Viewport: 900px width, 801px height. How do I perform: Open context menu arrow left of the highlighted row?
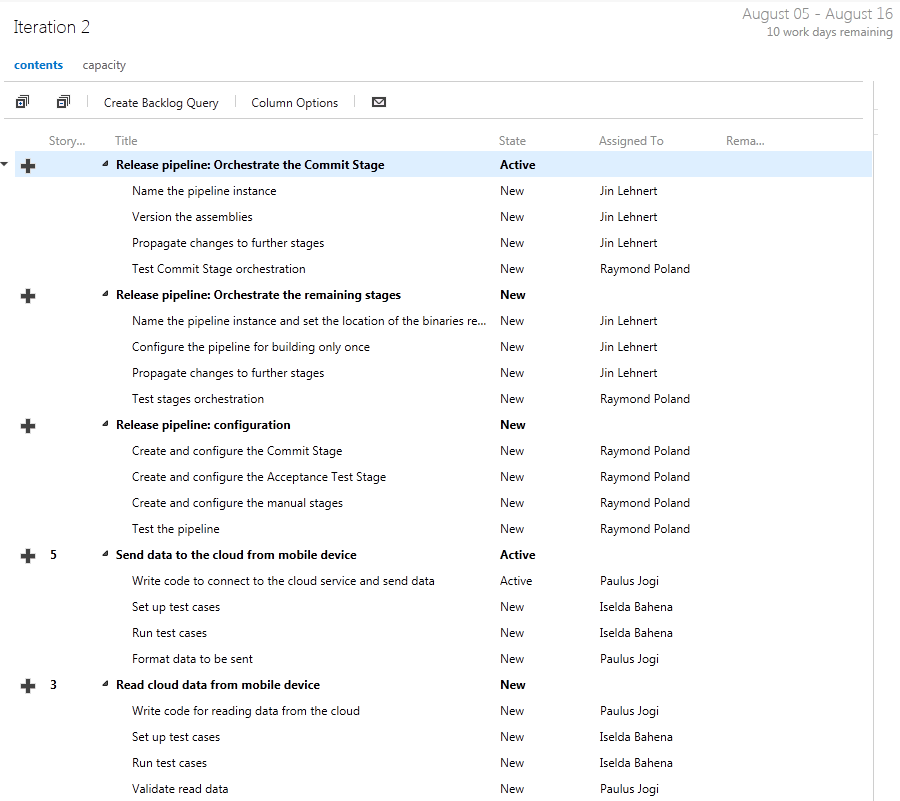tap(5, 164)
